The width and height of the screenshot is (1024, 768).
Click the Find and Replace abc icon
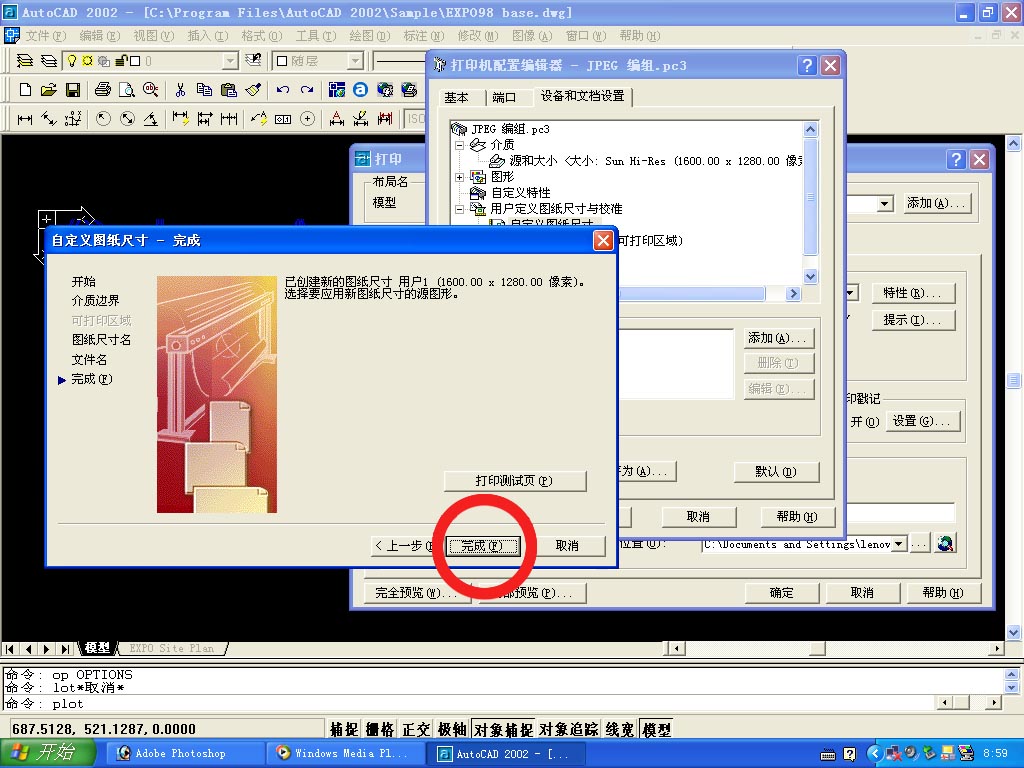[x=151, y=89]
